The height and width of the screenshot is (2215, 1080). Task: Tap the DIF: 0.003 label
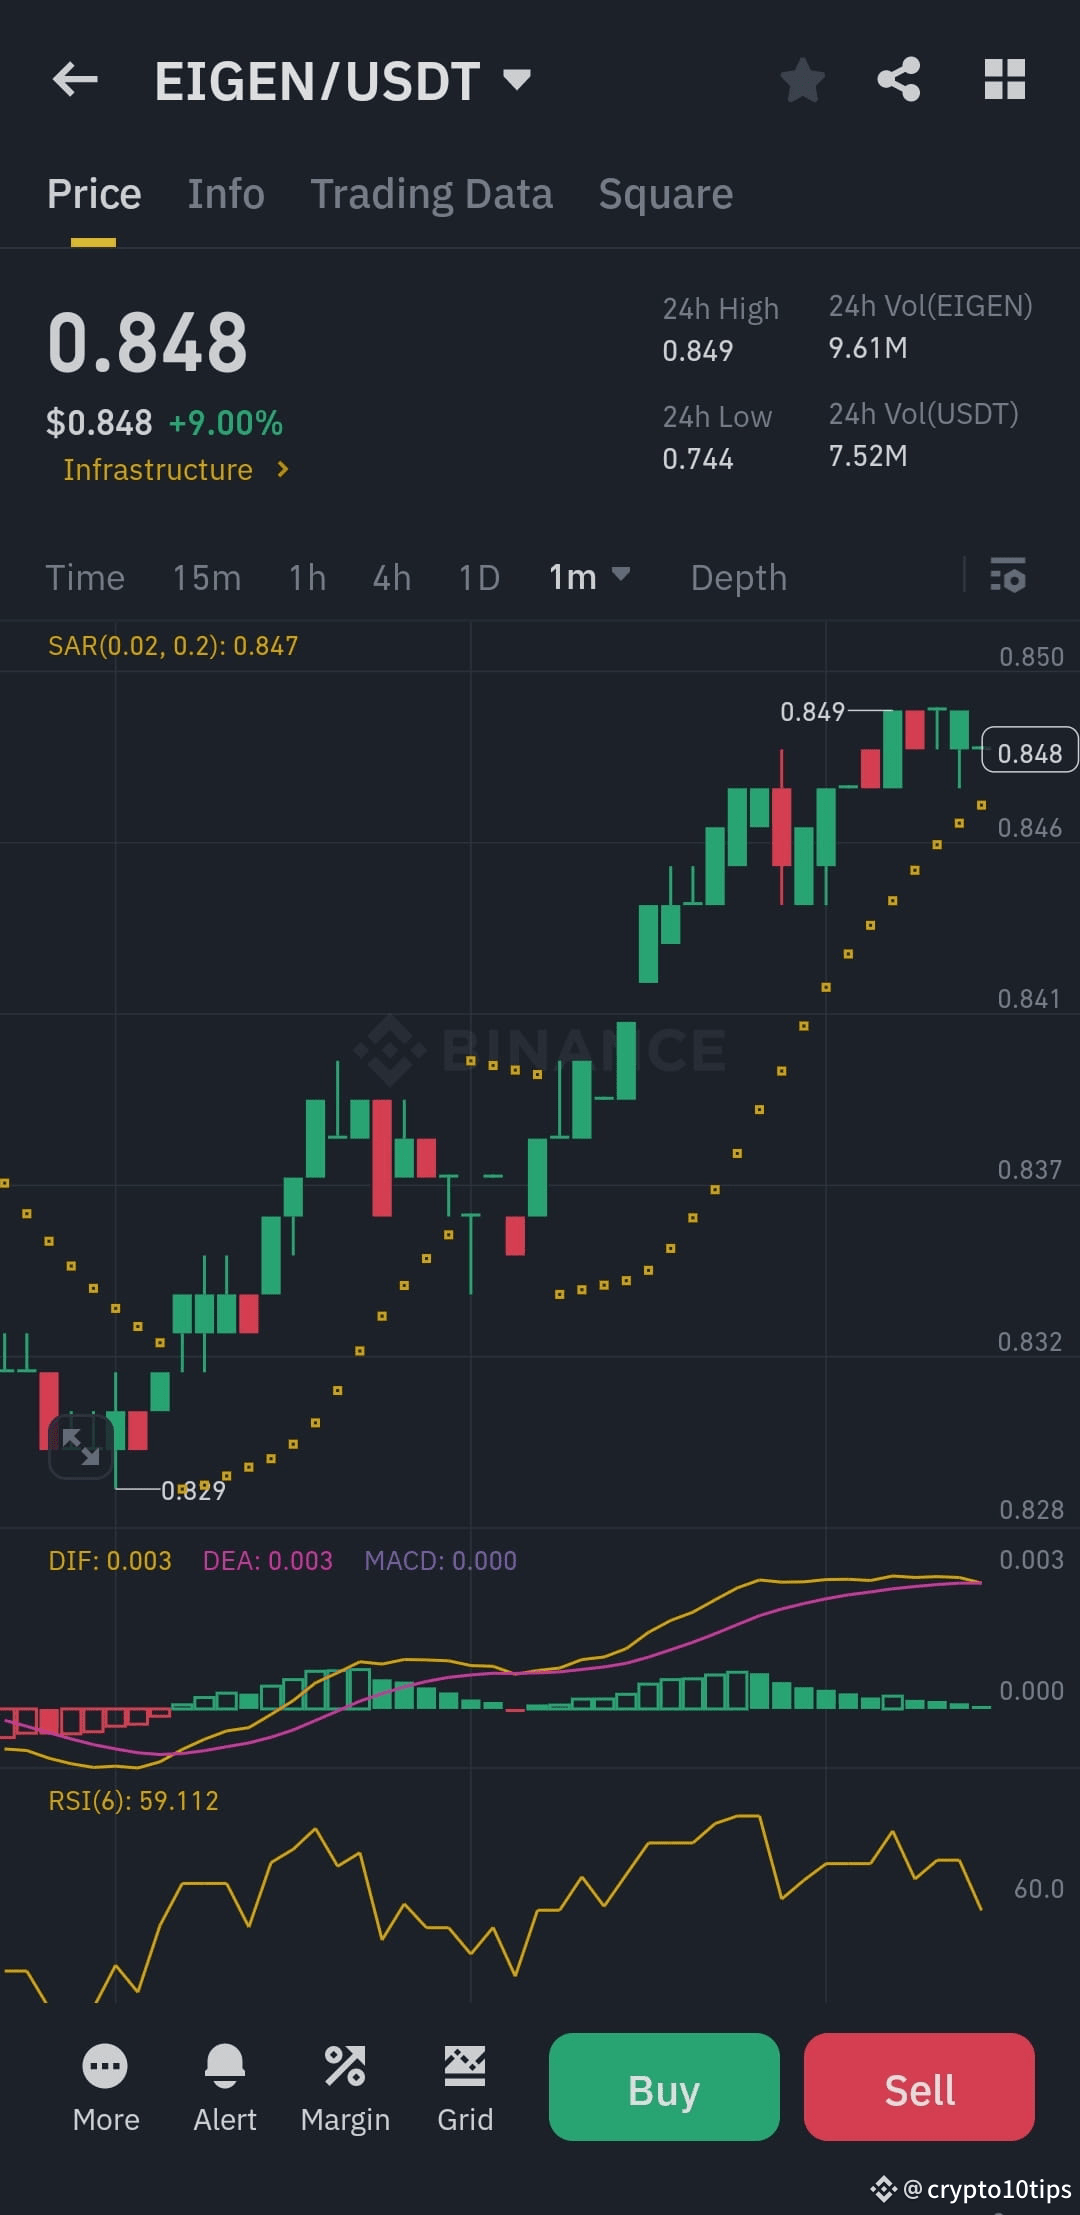click(110, 1560)
